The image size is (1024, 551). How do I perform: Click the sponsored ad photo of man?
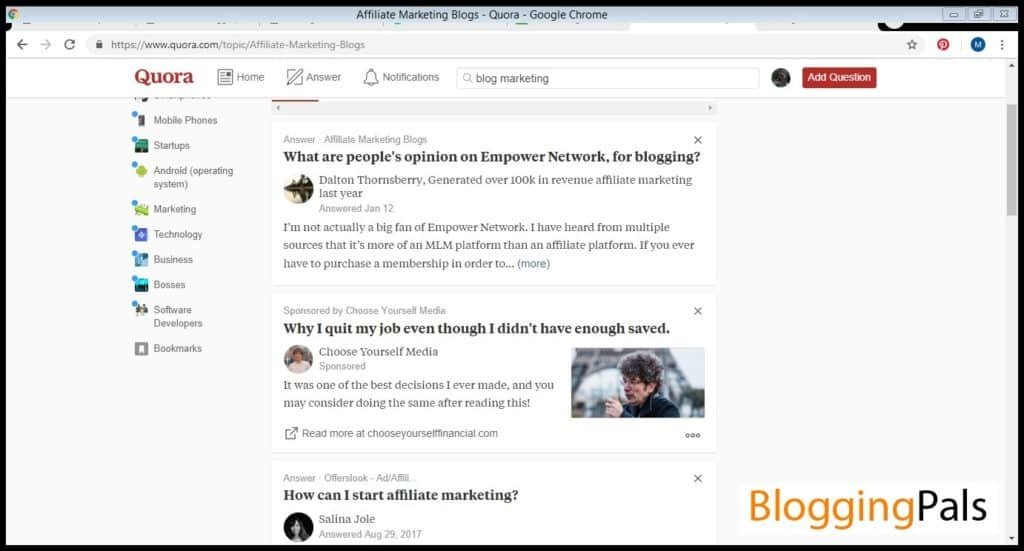point(637,383)
